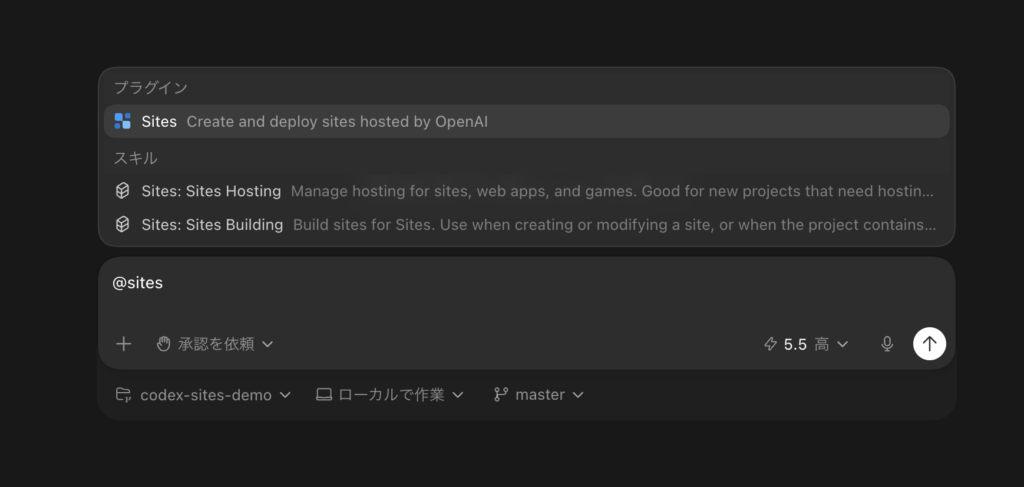Open the plus attachment button

(123, 344)
